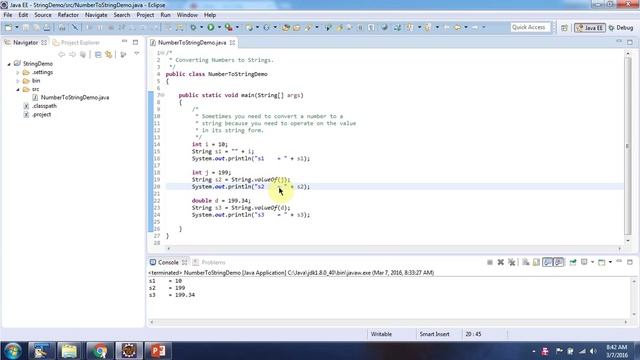Image resolution: width=640 pixels, height=360 pixels.
Task: Open Navigator View Menu triangle
Action: click(x=137, y=53)
